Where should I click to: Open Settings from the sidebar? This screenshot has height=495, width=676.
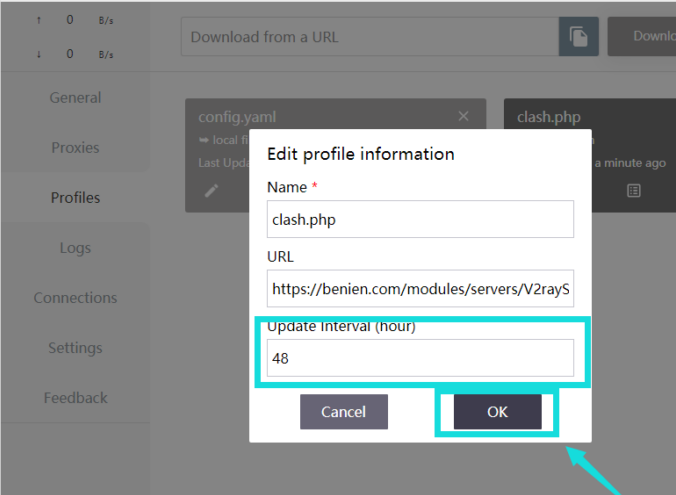click(75, 348)
